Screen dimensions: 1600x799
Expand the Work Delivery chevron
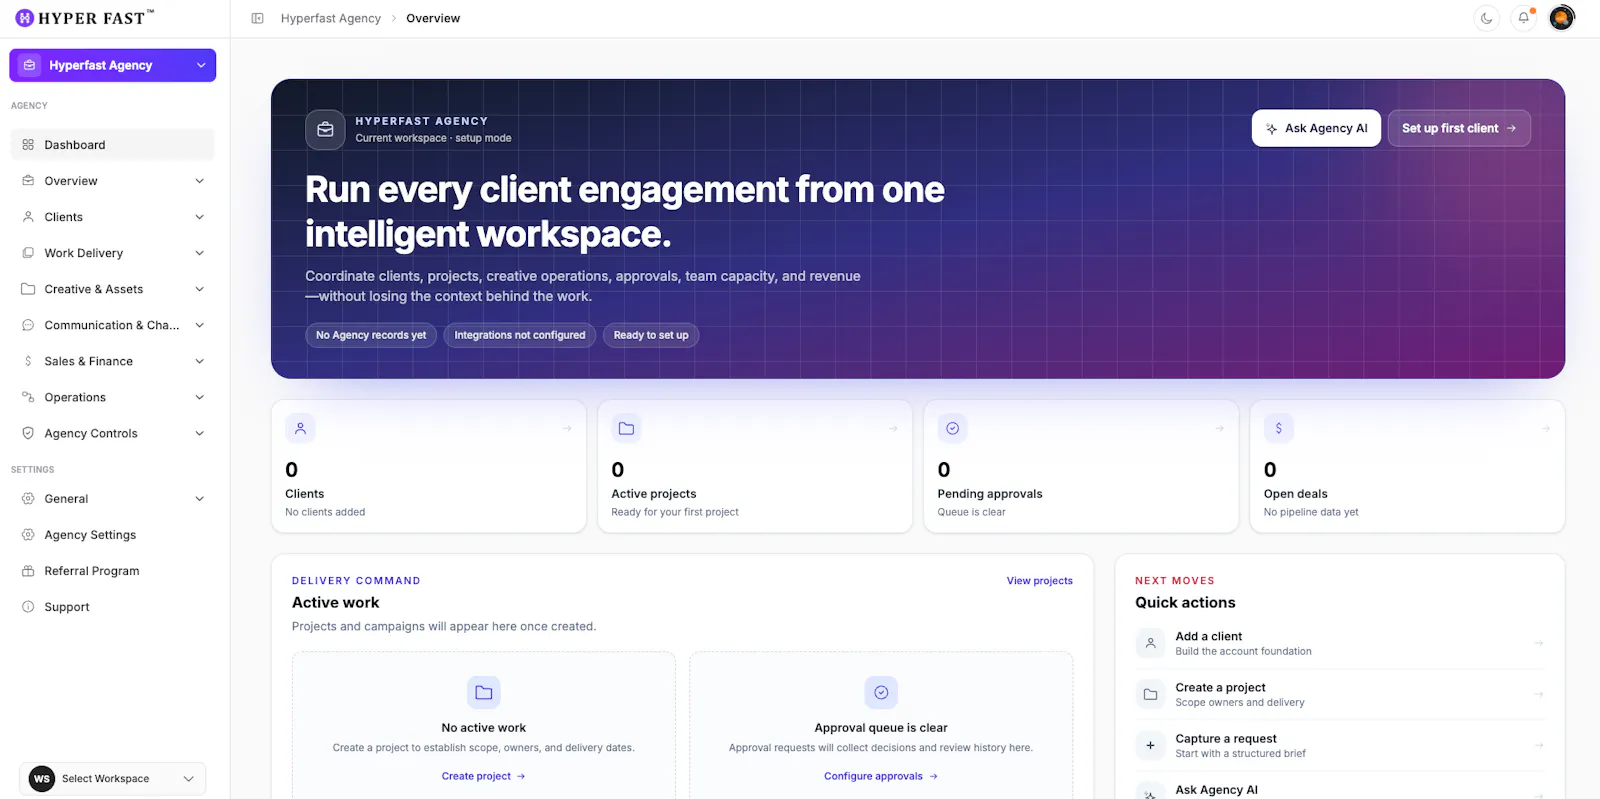coord(200,253)
